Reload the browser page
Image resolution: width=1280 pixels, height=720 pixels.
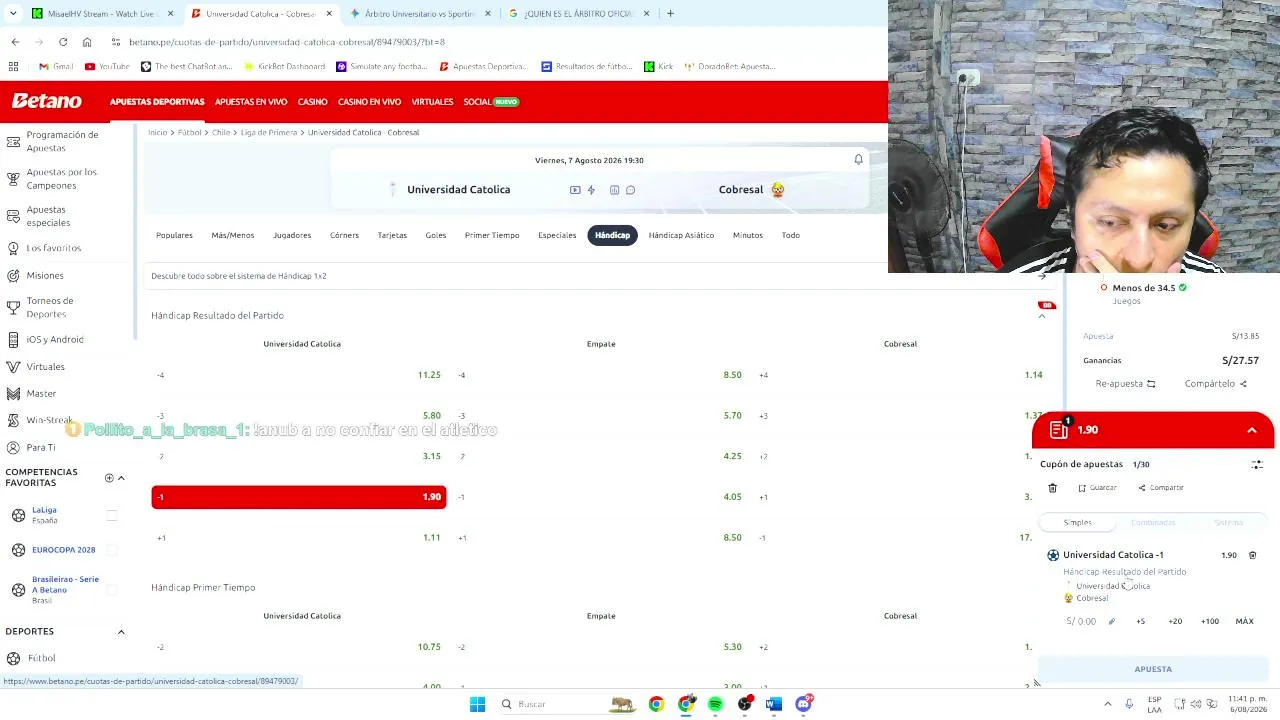click(x=63, y=42)
